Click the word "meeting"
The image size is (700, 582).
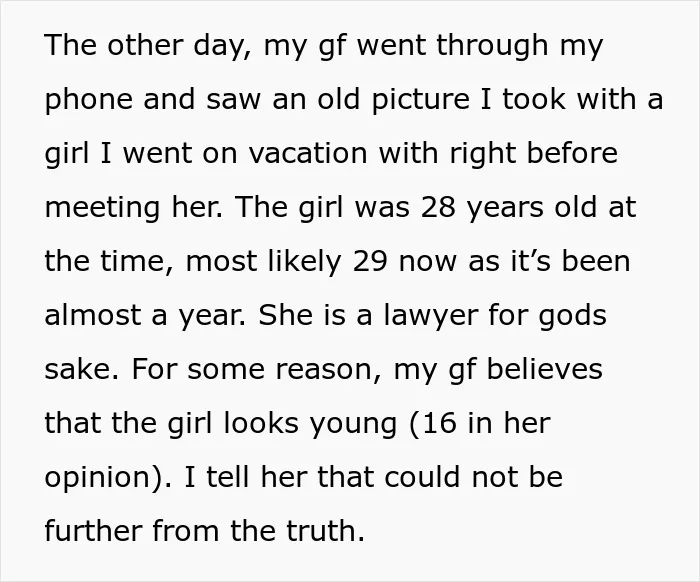pos(102,208)
